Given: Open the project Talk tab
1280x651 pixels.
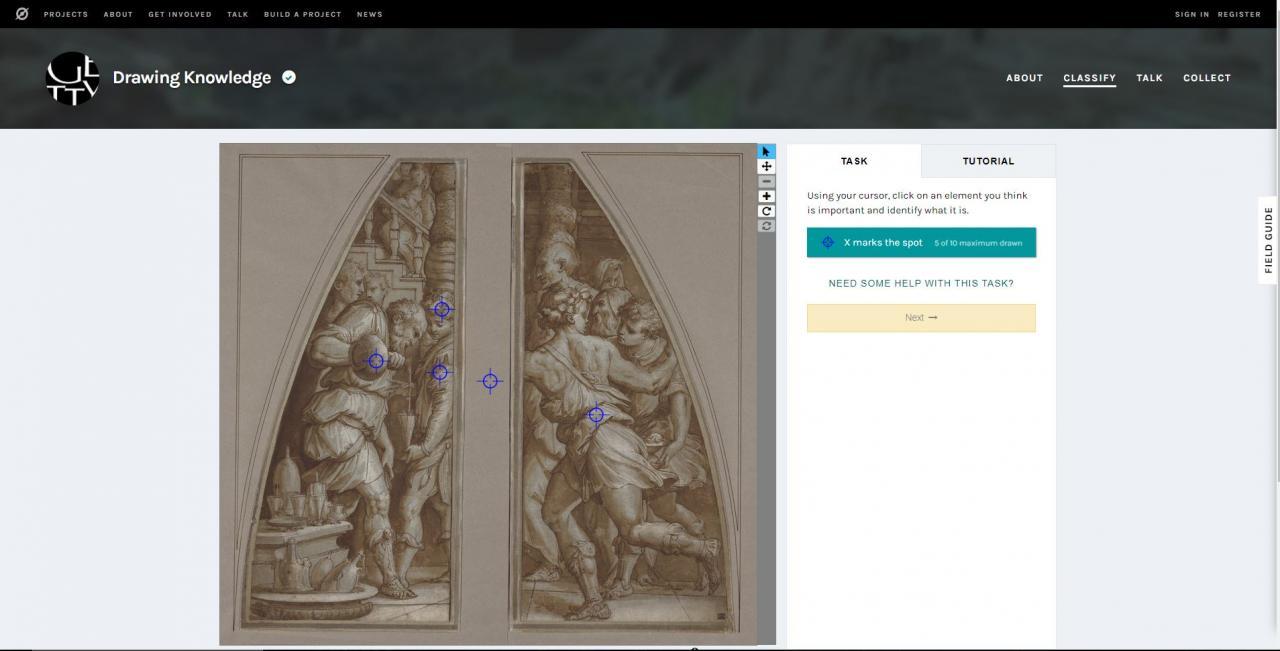Looking at the screenshot, I should pyautogui.click(x=1149, y=78).
